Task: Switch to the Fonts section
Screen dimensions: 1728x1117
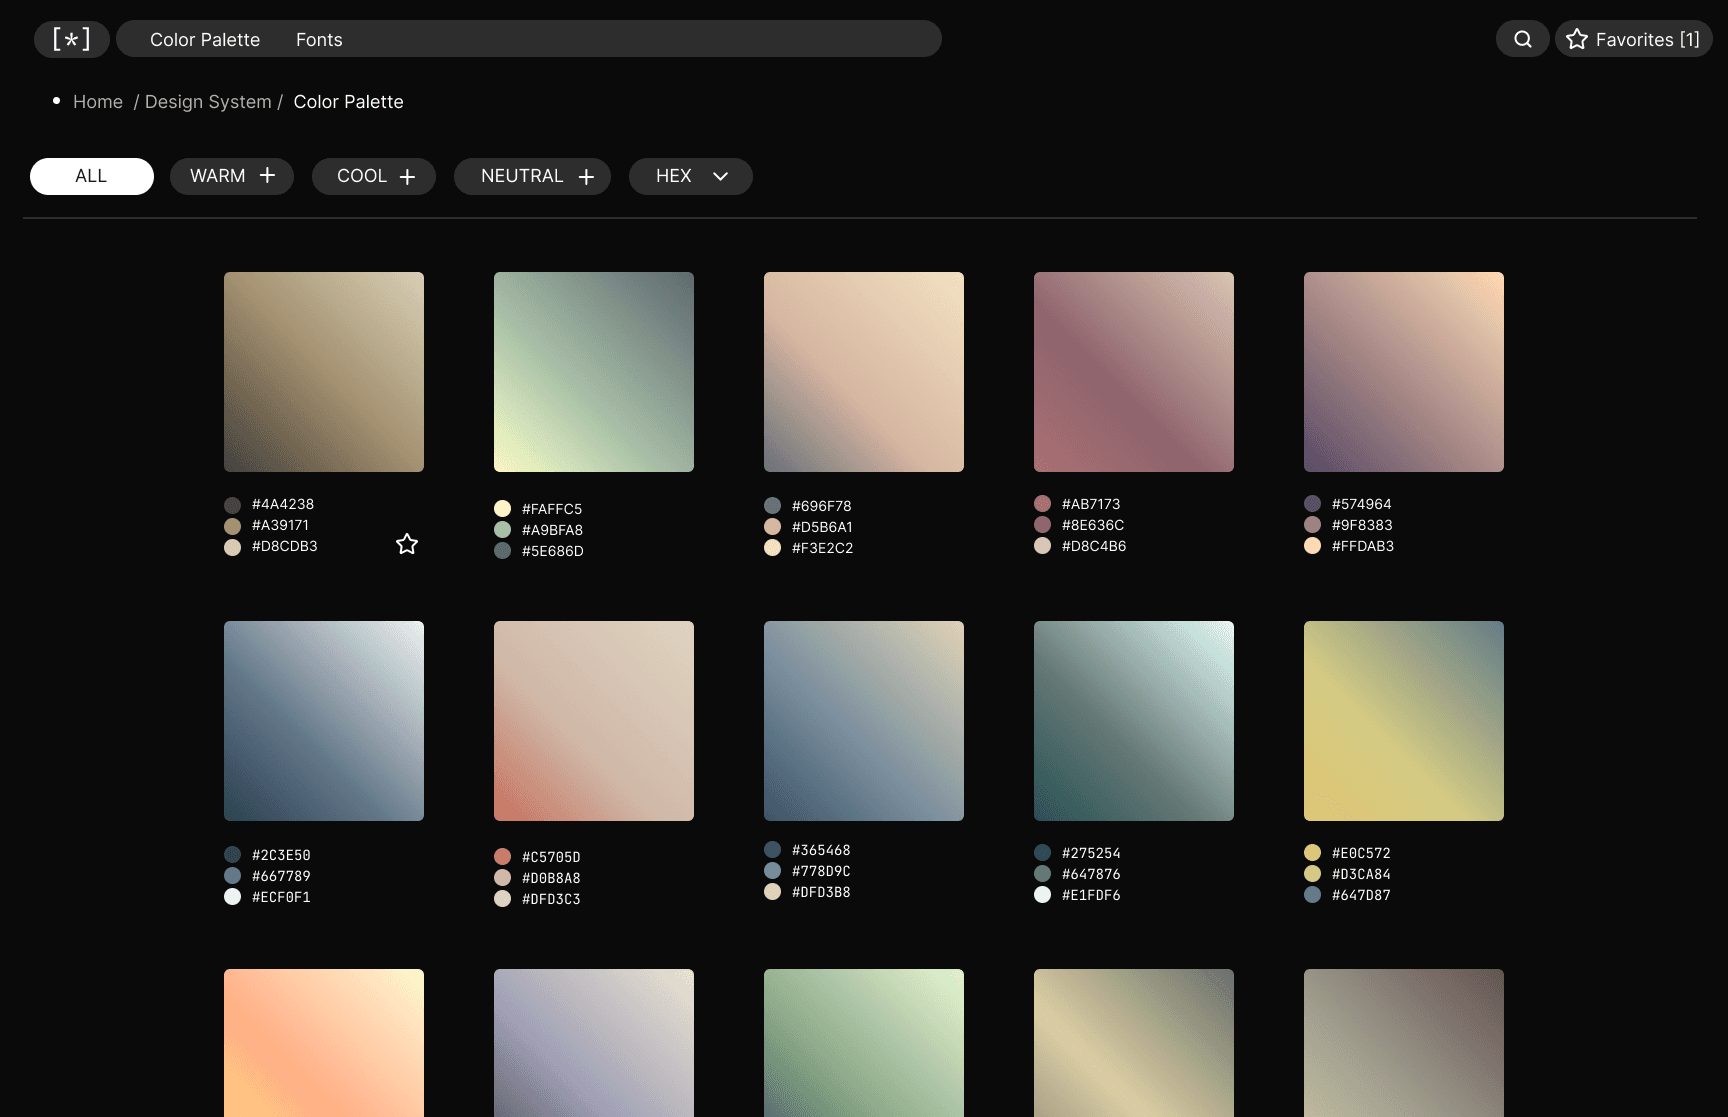Action: click(x=318, y=39)
